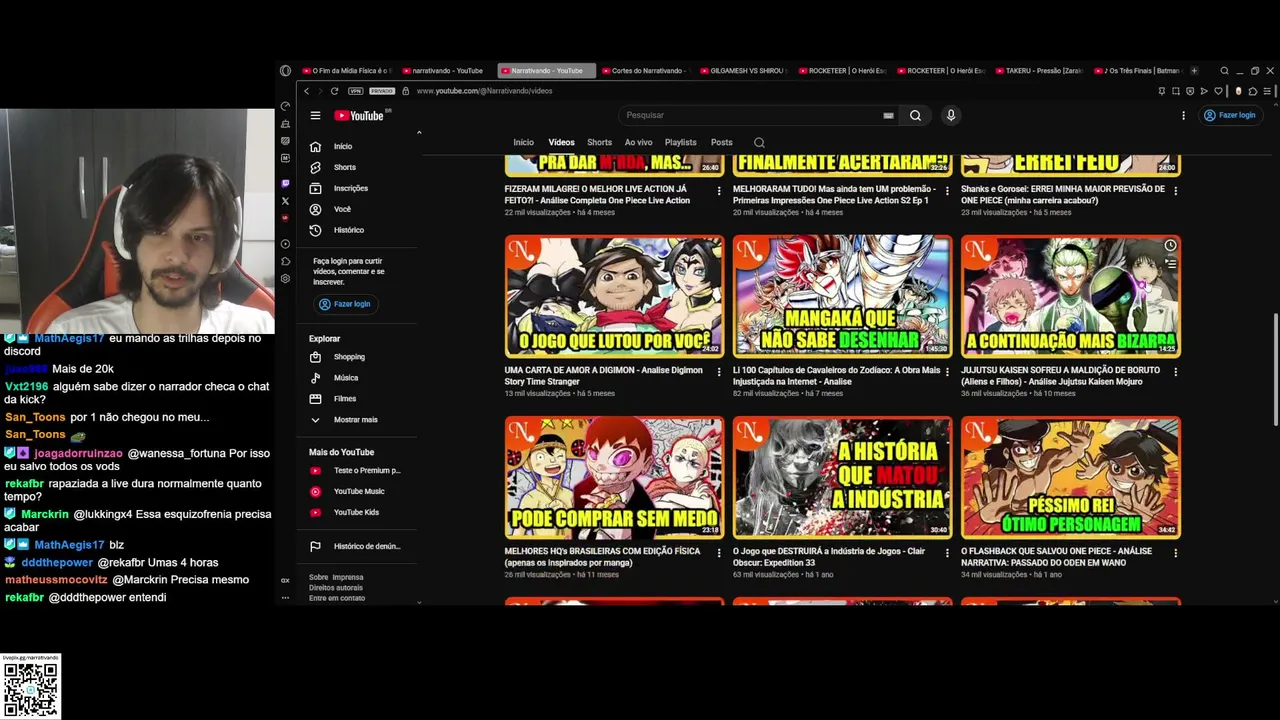The height and width of the screenshot is (720, 1280).
Task: Add Jujutsu Kaisen video to queue
Action: 1170,264
